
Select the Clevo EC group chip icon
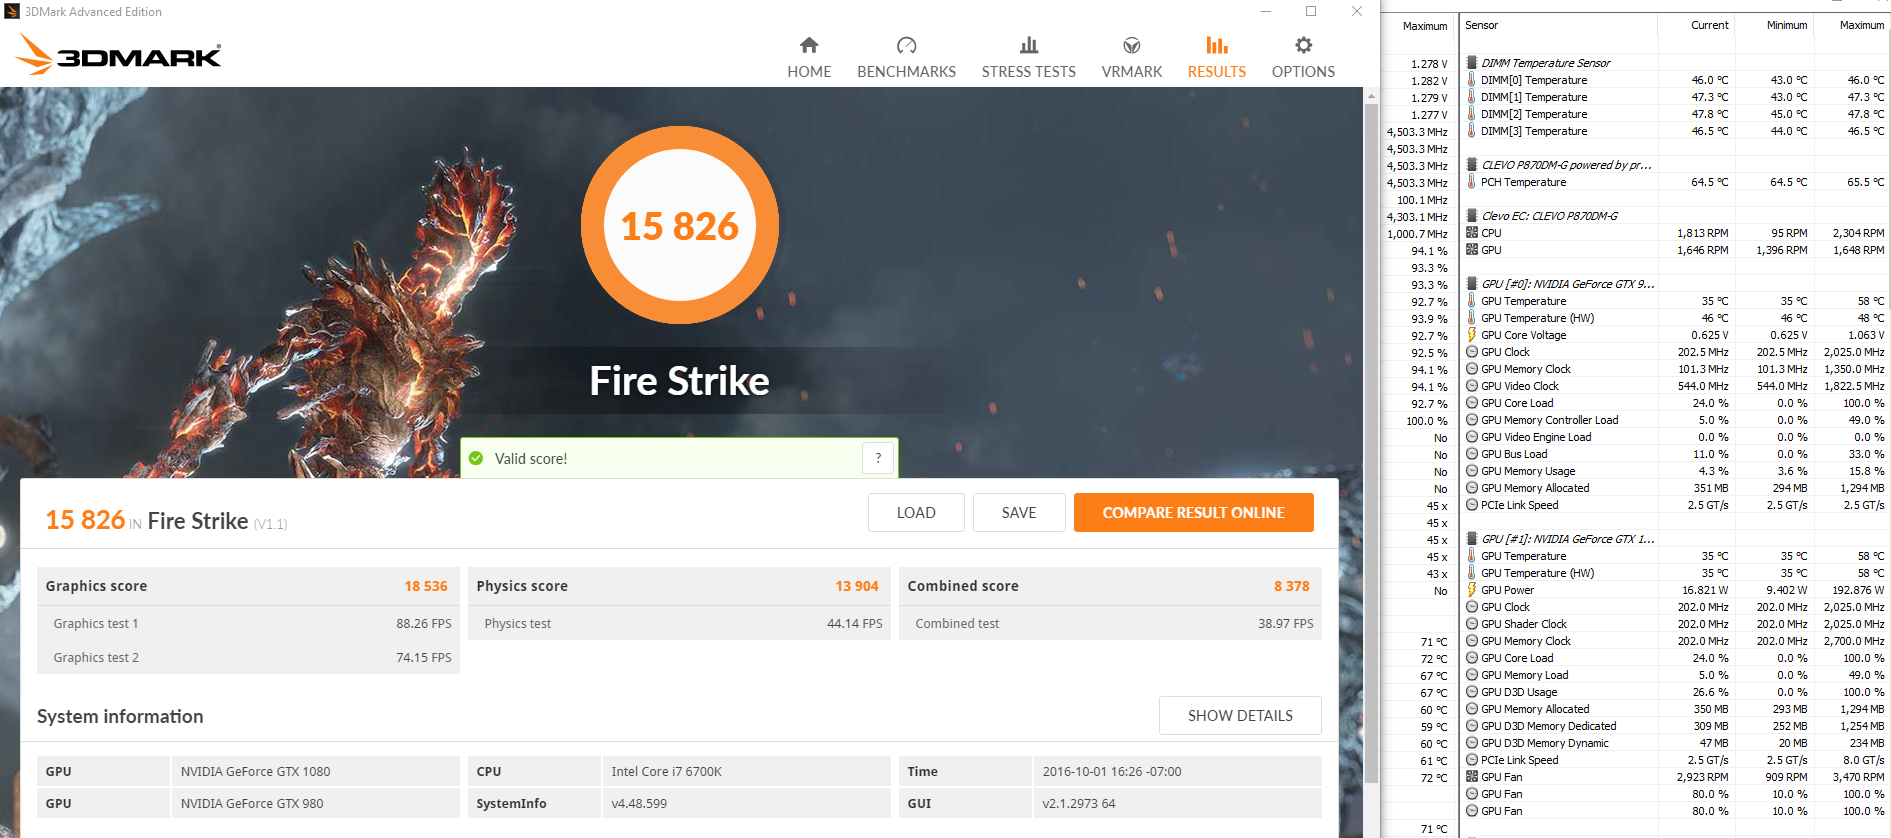pyautogui.click(x=1472, y=215)
